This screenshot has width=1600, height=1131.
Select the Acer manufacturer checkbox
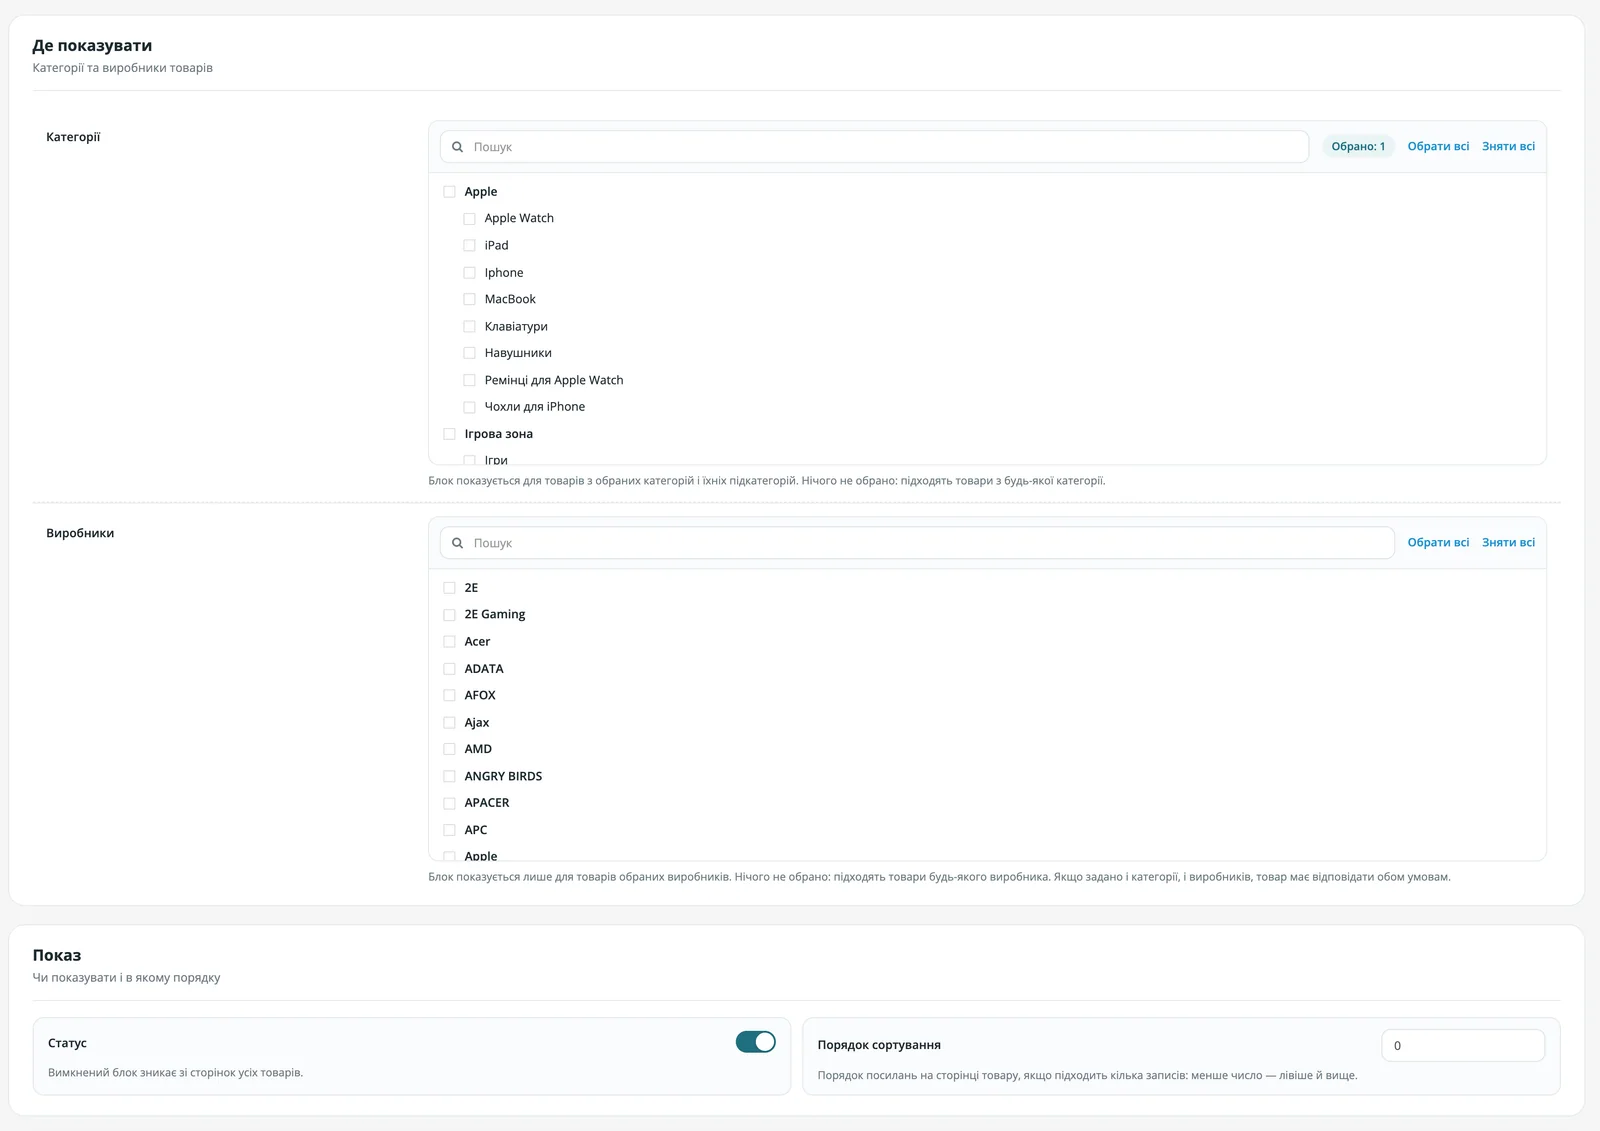449,642
